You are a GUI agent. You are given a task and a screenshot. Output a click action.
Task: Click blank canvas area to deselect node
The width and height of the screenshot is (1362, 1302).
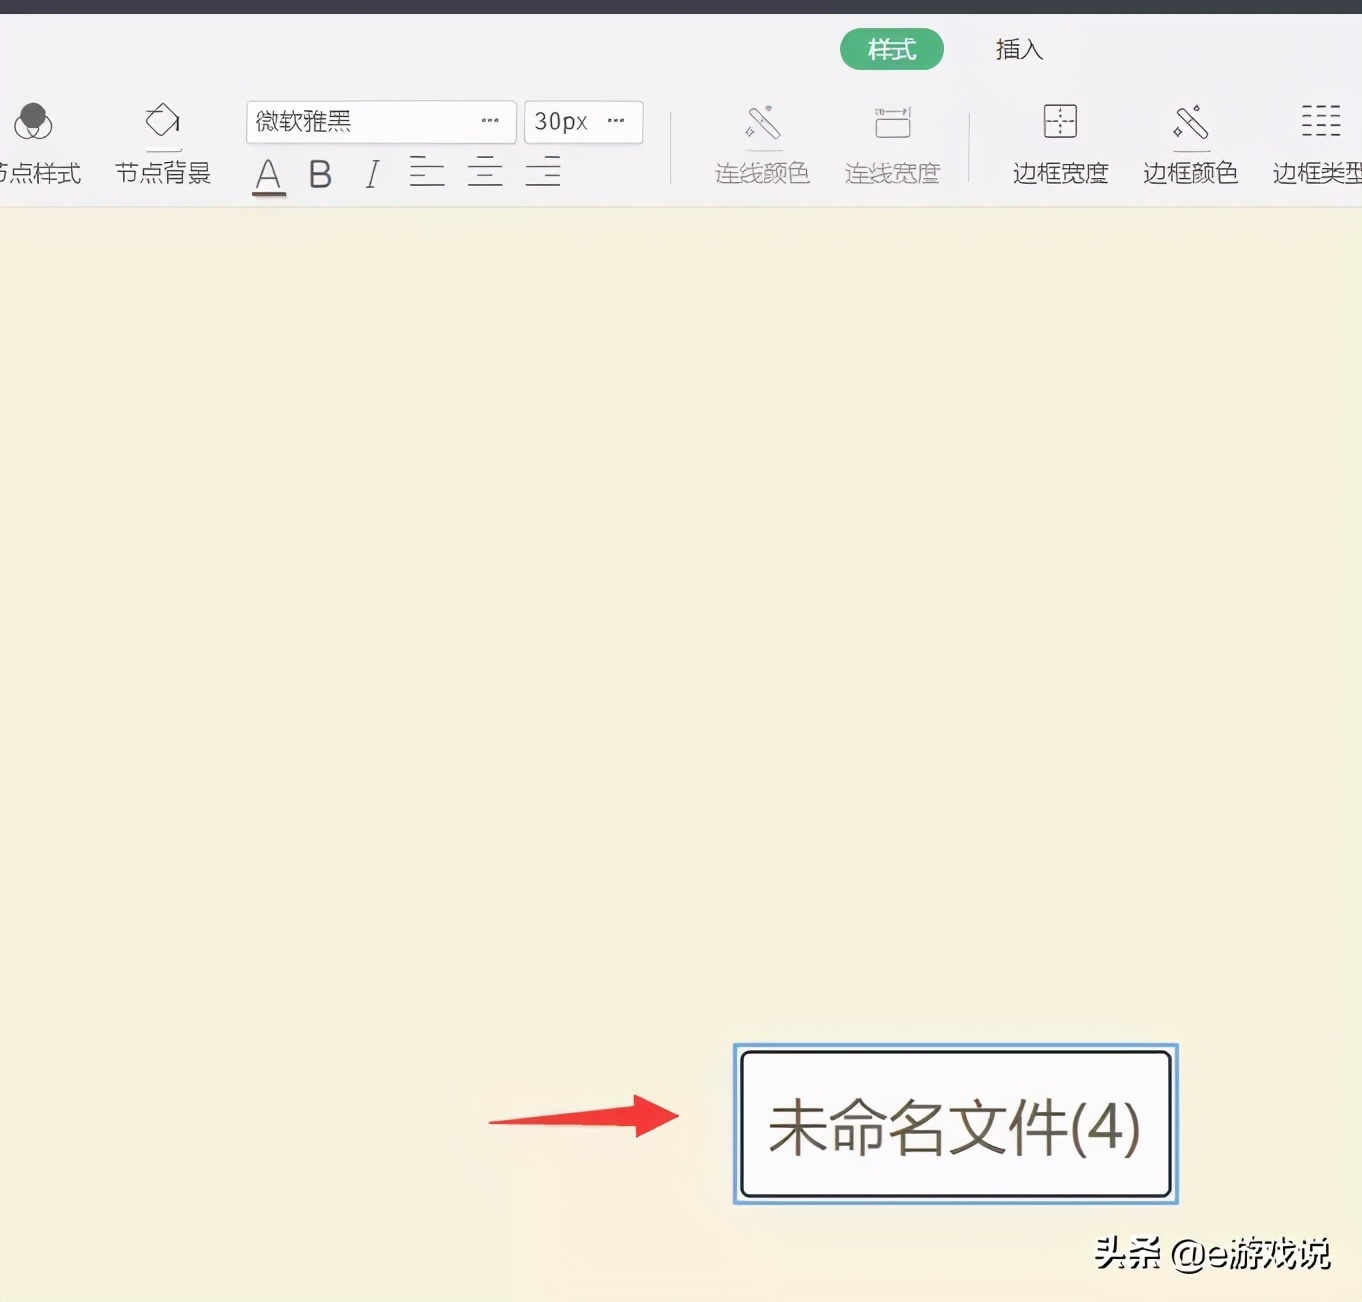click(x=500, y=600)
